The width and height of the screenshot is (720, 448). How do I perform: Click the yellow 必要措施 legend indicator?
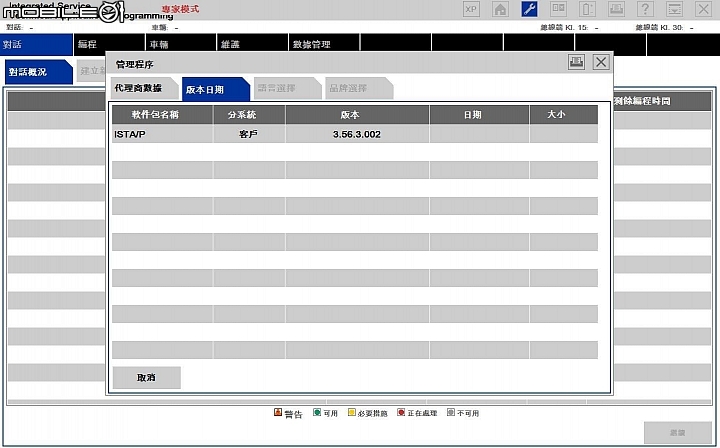(x=352, y=412)
